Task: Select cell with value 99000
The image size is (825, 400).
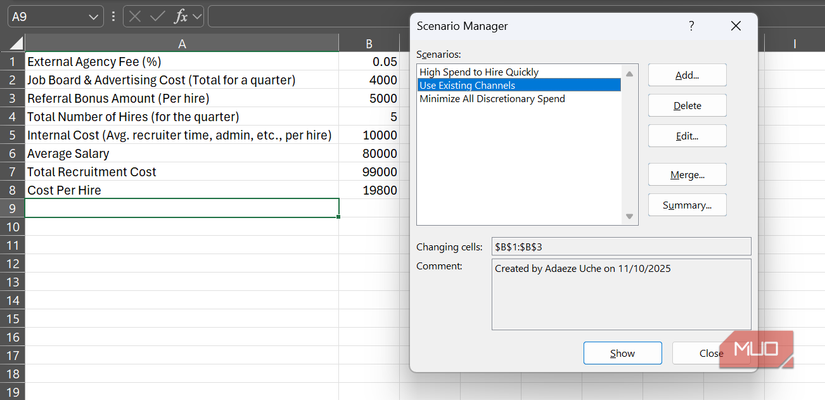Action: (x=369, y=172)
